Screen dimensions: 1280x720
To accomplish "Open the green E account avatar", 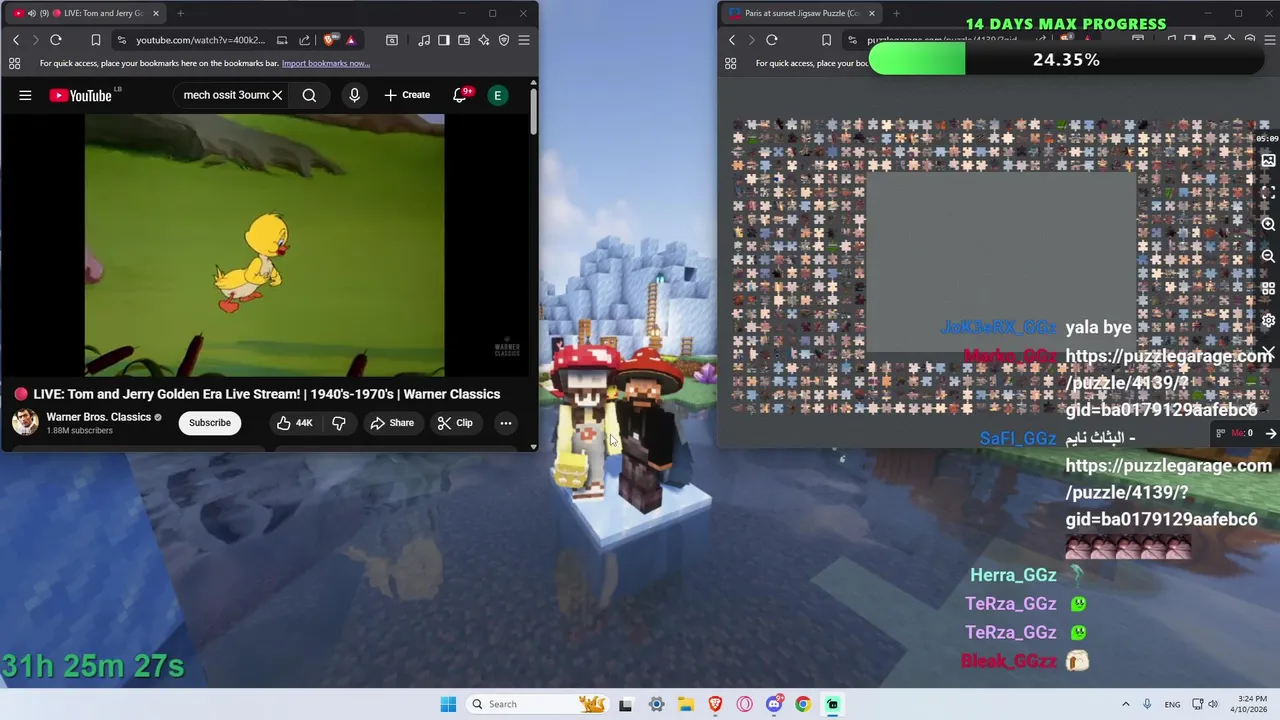I will (497, 95).
